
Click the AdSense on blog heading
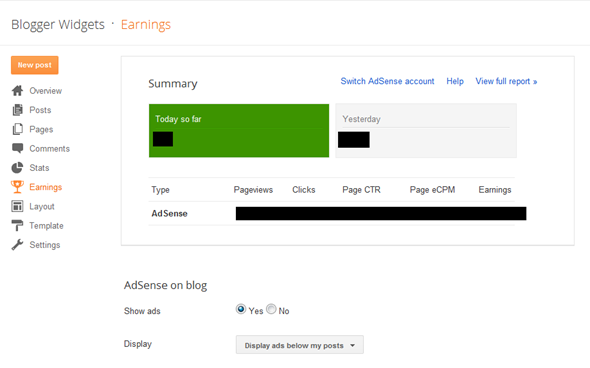coord(166,285)
